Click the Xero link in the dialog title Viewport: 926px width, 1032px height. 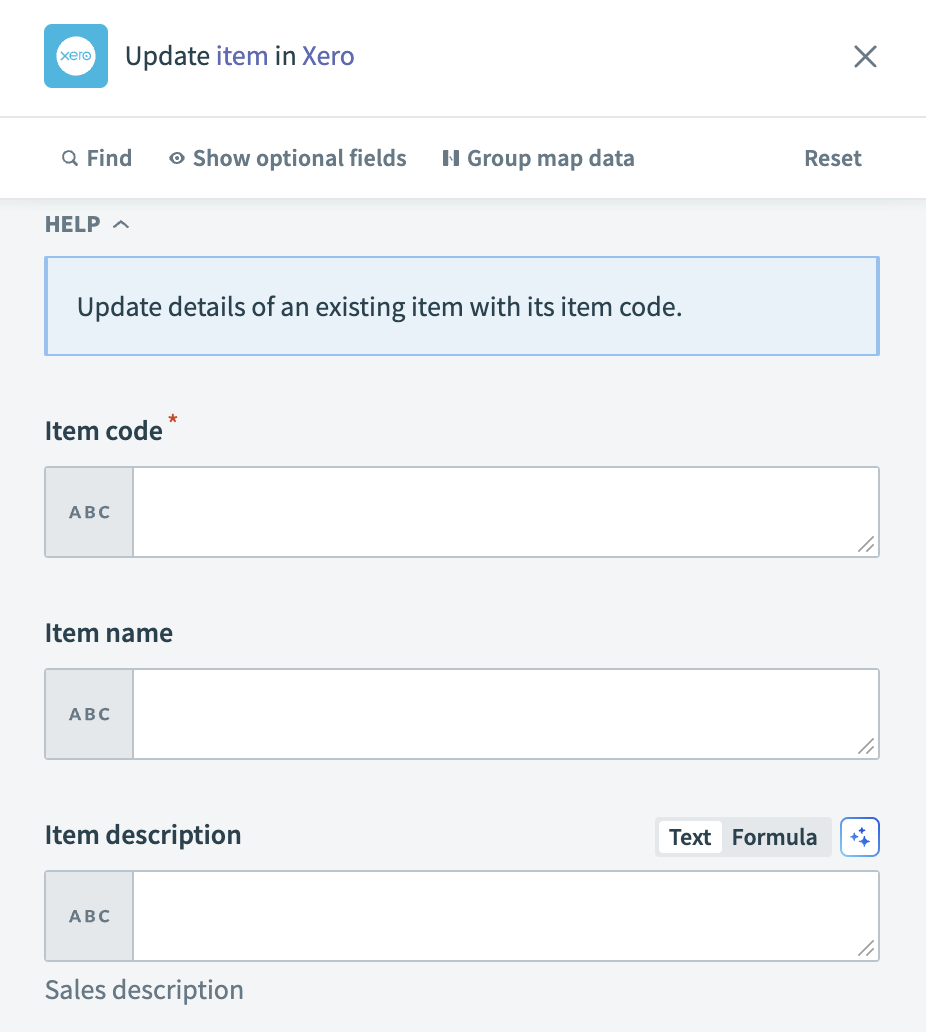tap(328, 56)
